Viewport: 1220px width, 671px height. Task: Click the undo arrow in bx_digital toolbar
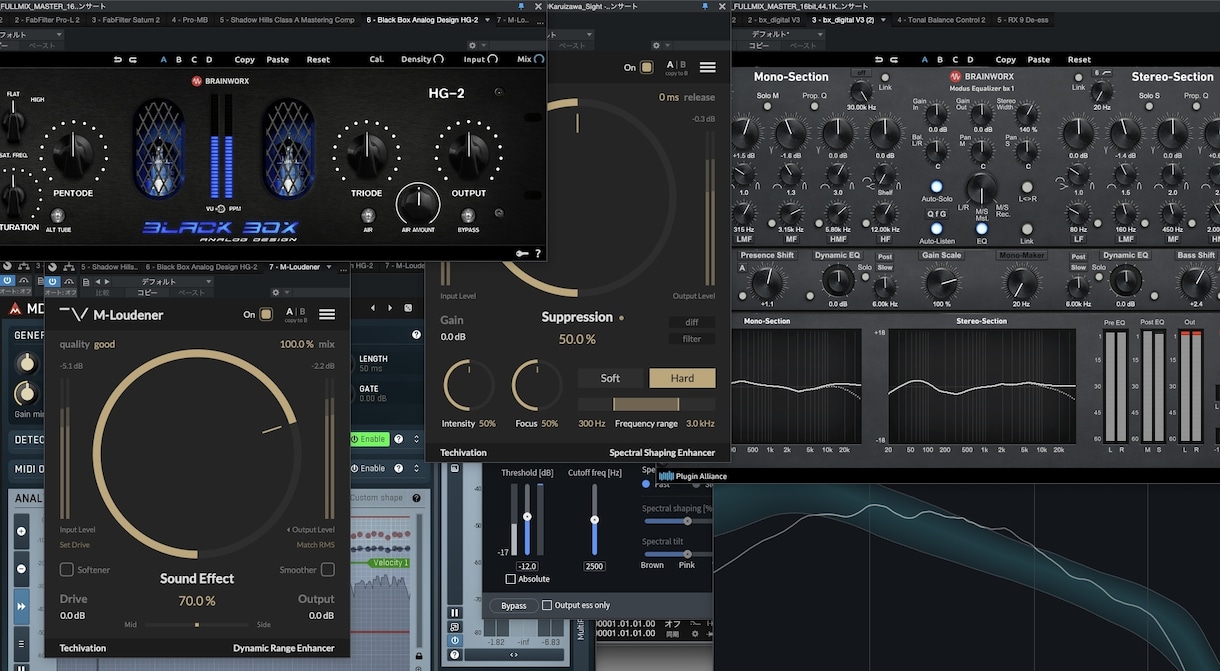880,59
